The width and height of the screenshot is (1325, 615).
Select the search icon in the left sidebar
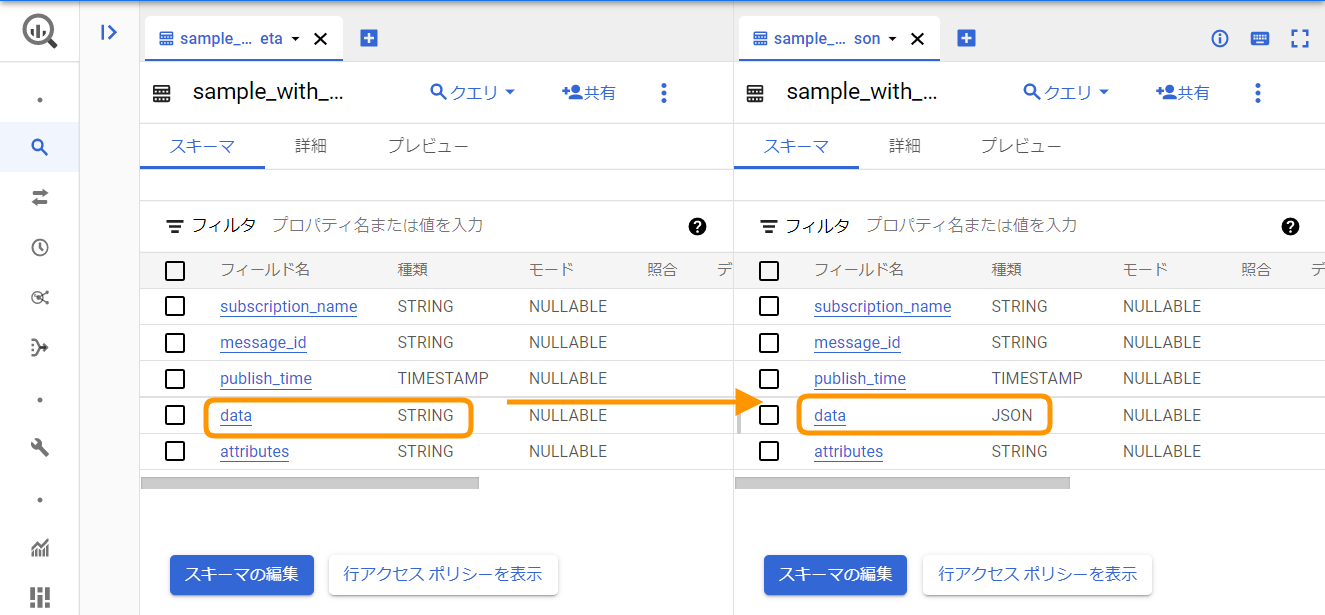[40, 146]
